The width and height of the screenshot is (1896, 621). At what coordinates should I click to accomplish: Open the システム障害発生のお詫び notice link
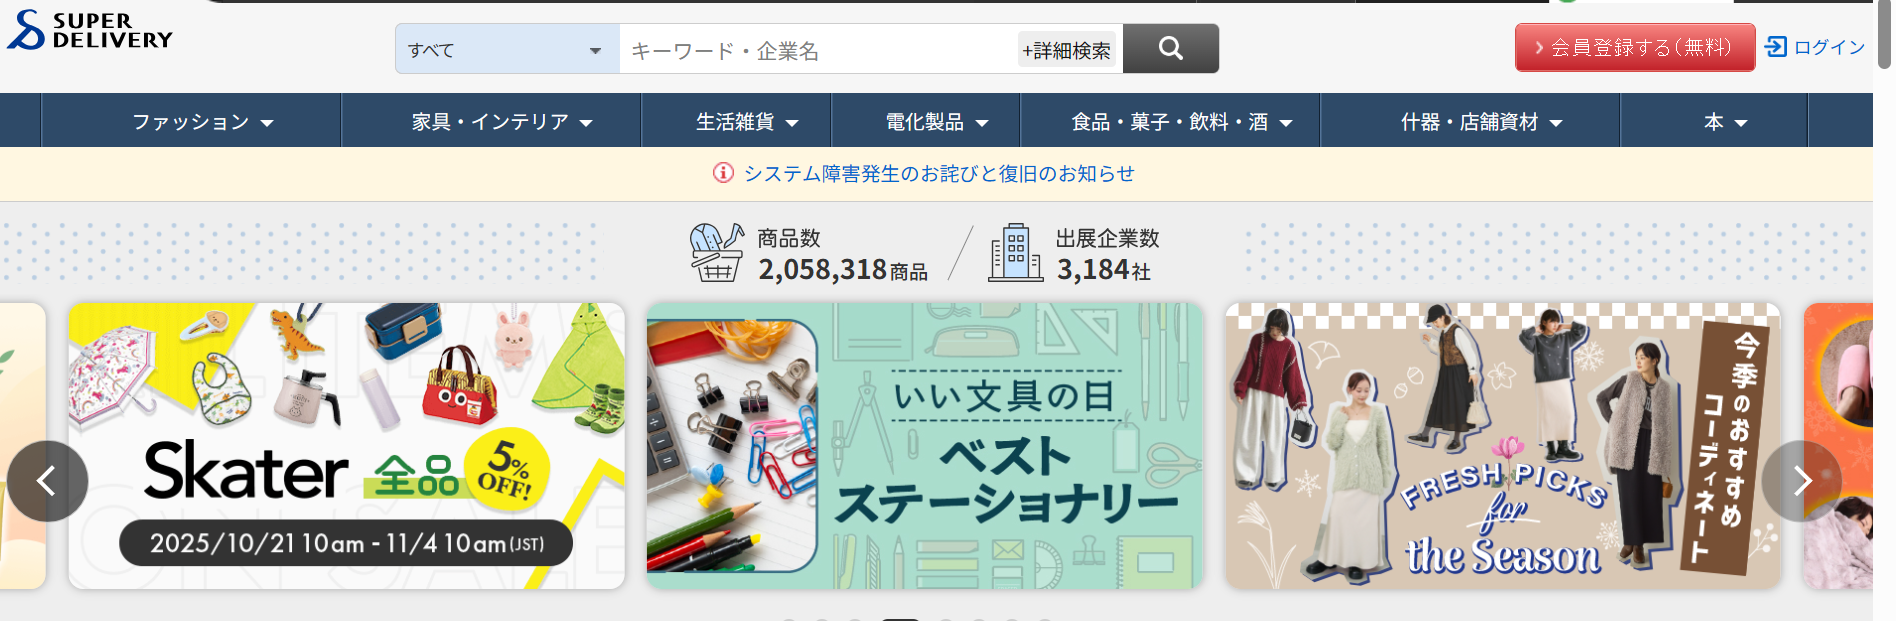[x=939, y=173]
